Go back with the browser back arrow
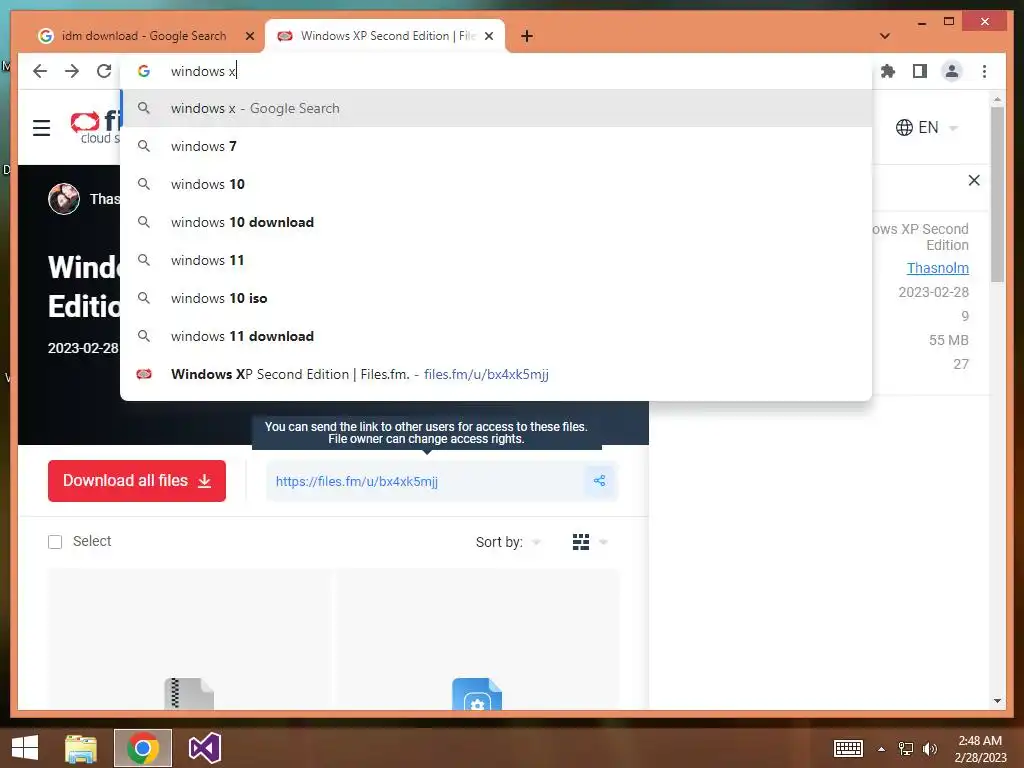This screenshot has height=768, width=1024. click(x=40, y=71)
